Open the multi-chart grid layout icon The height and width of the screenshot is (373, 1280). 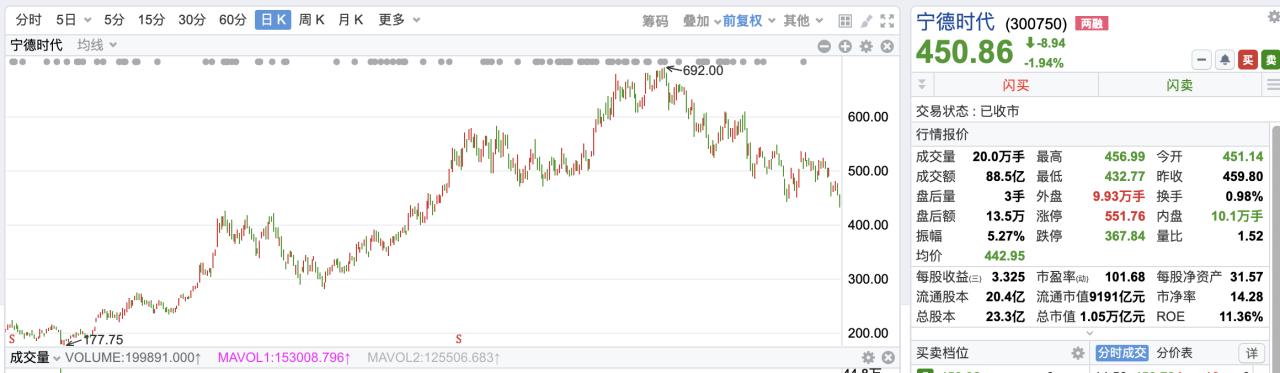[x=844, y=20]
